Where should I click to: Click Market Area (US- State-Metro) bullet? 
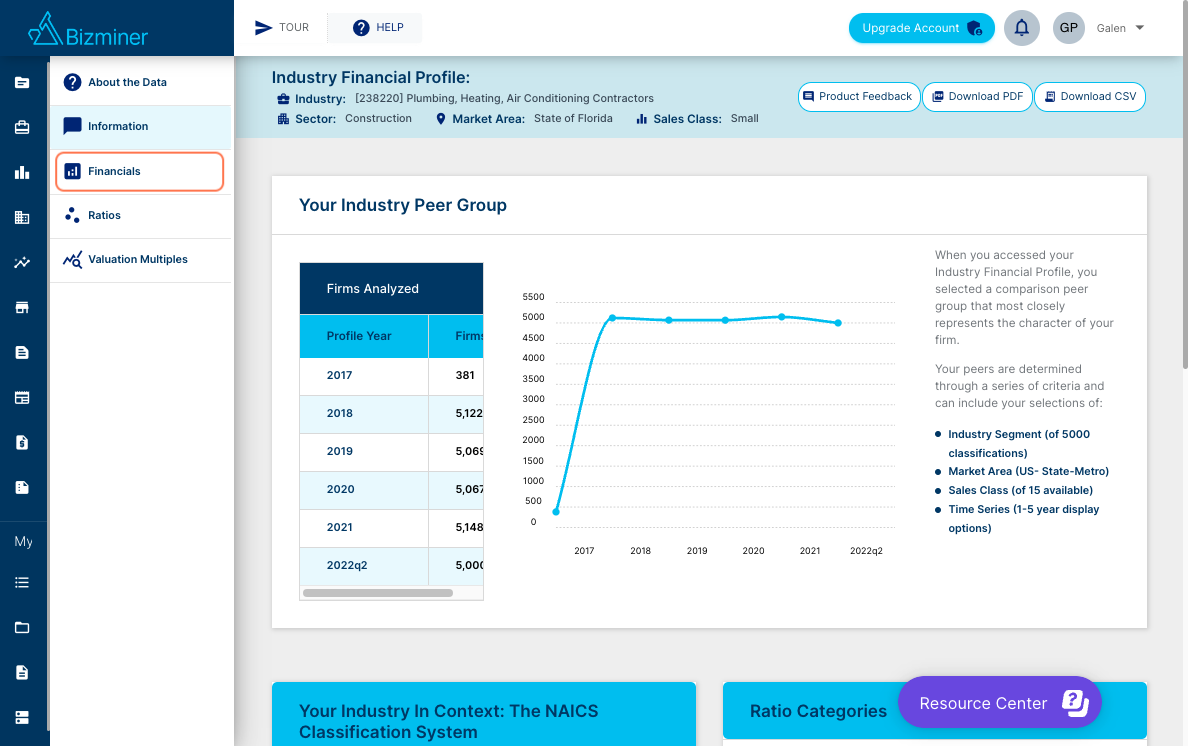pyautogui.click(x=1028, y=471)
